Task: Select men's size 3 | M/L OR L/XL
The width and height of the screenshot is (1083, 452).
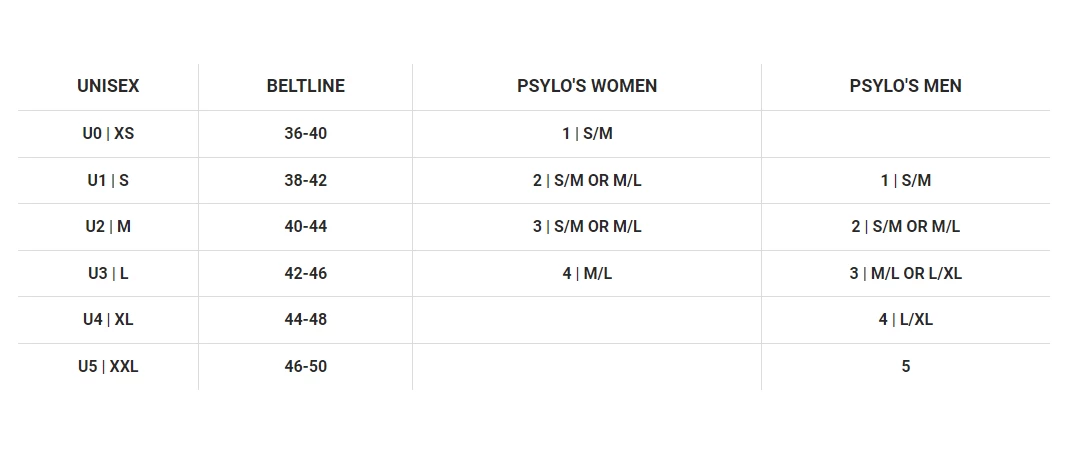Action: pyautogui.click(x=905, y=273)
